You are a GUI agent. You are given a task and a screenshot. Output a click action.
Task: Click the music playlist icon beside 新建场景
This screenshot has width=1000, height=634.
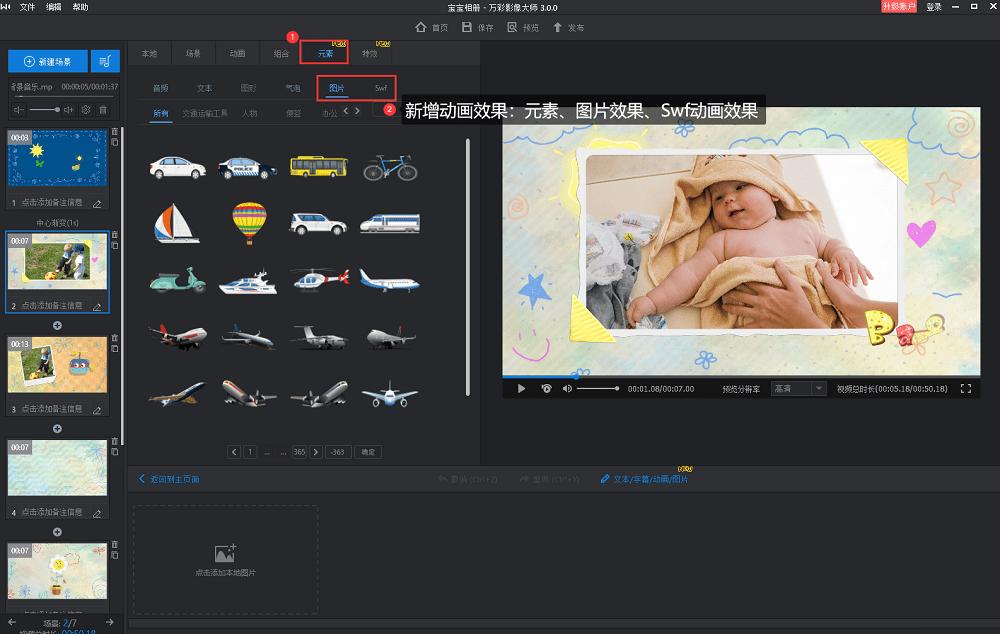105,62
